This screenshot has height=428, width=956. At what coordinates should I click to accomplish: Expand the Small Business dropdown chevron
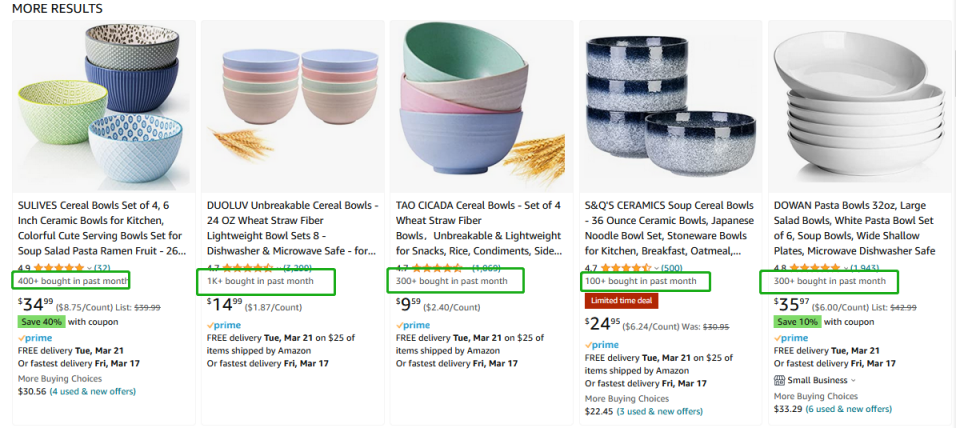coord(853,380)
